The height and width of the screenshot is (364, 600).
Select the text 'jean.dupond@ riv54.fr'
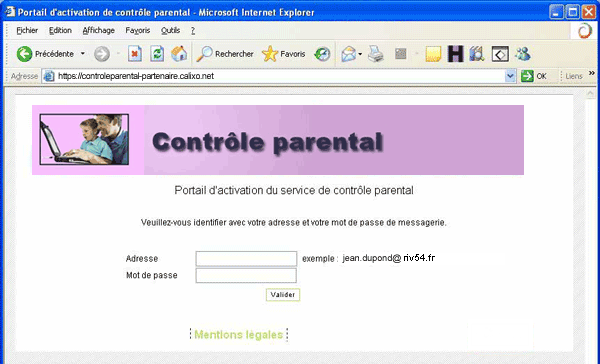[x=388, y=258]
